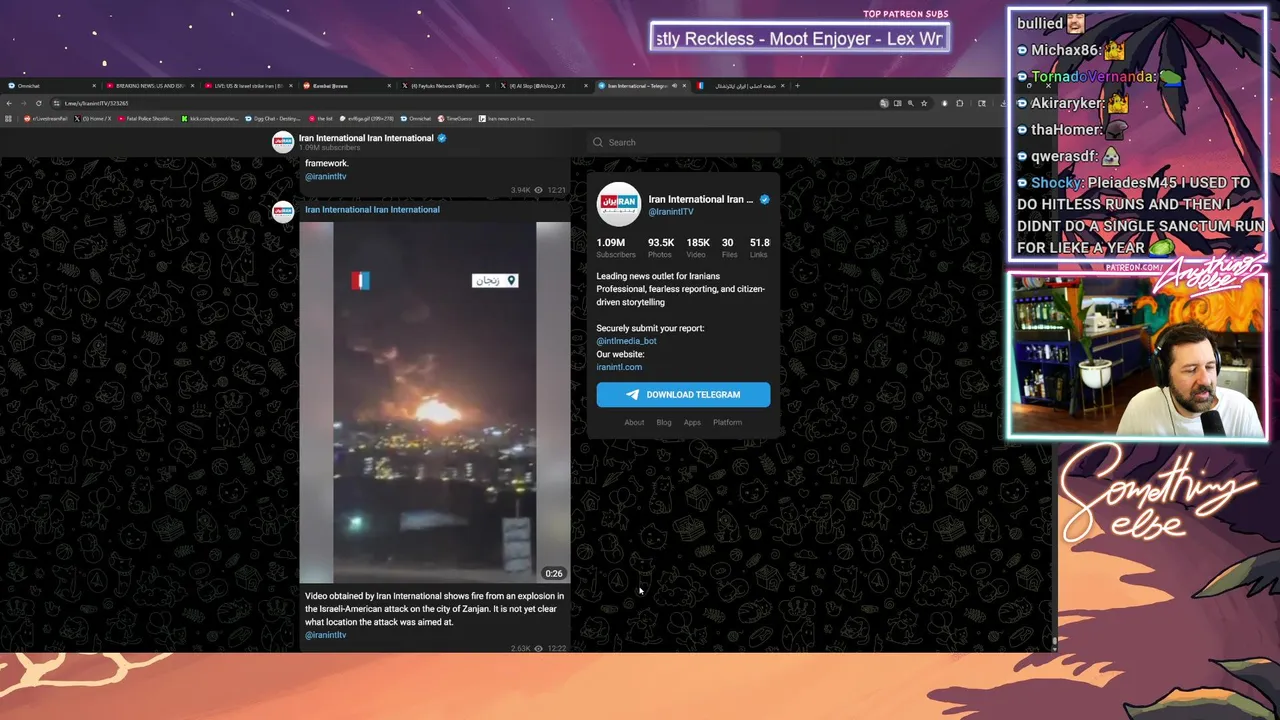Open the apps grid in bookmarks bar
The width and height of the screenshot is (1280, 720).
point(8,118)
